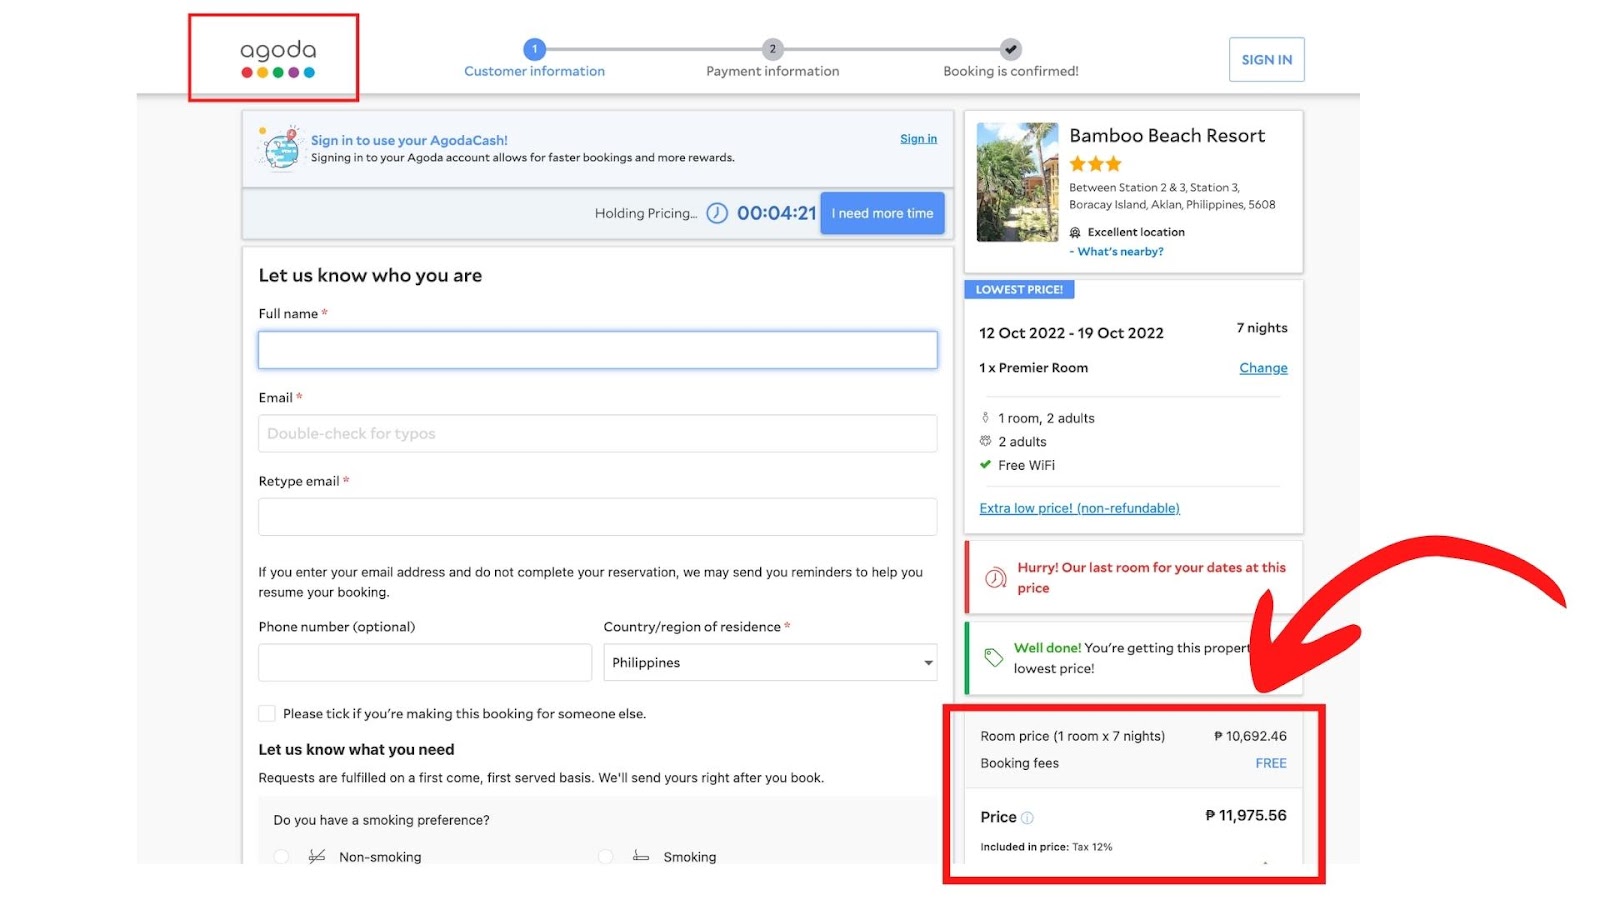Screen dimensions: 1600x900
Task: Click the non-smoking icon
Action: (x=317, y=857)
